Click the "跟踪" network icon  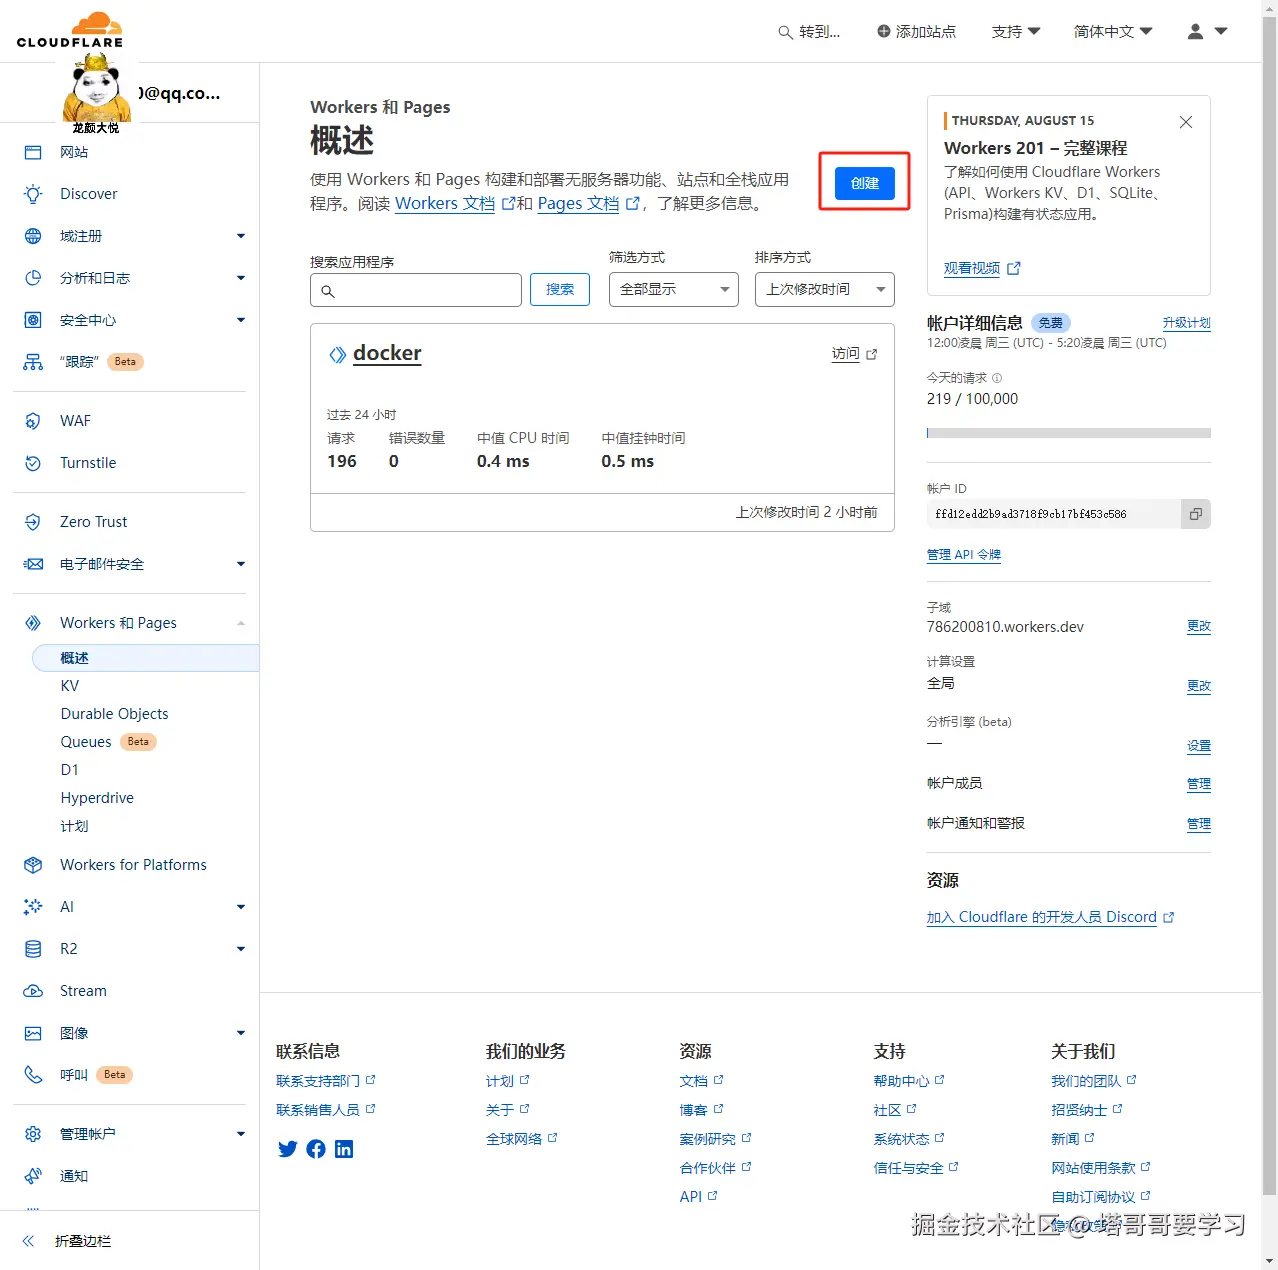click(33, 362)
